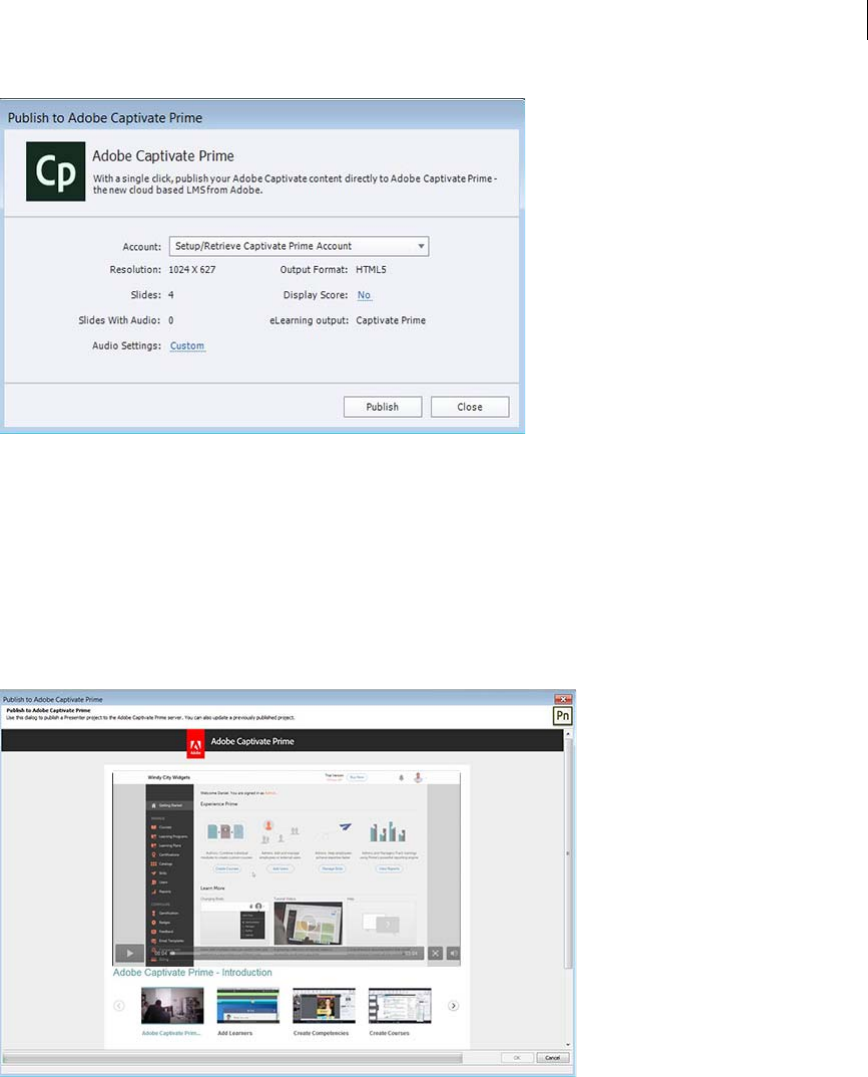Viewport: 868px width, 1077px height.
Task: Open the Account dropdown list
Action: 299,246
